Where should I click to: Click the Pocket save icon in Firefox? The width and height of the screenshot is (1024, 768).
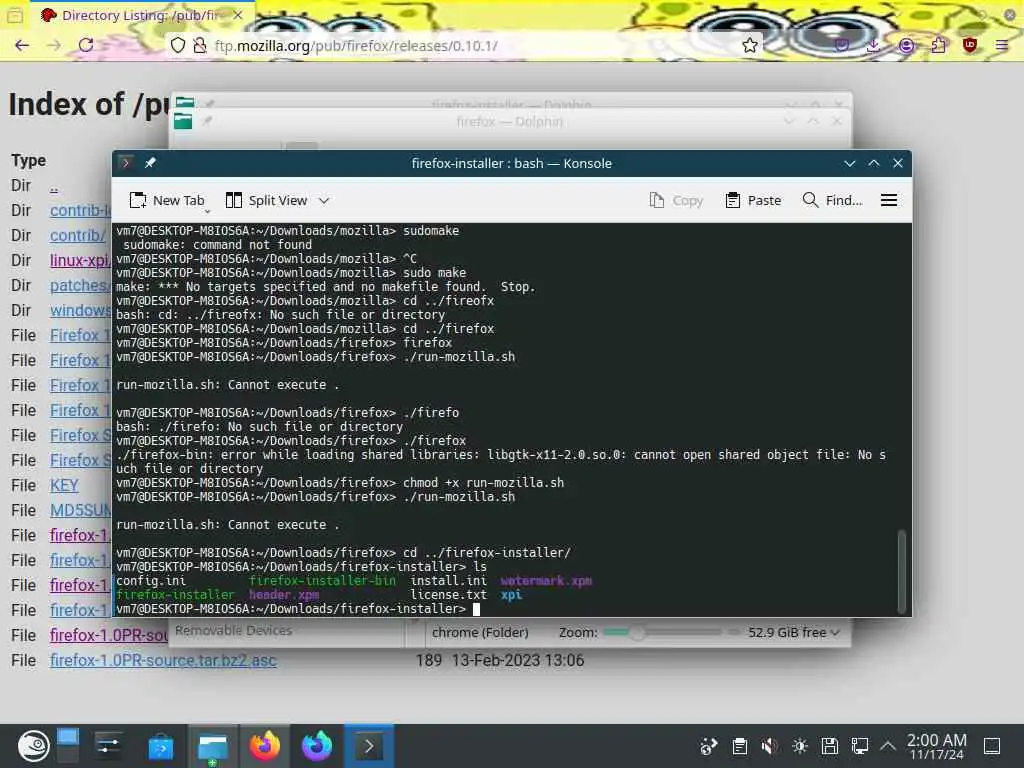pyautogui.click(x=842, y=45)
